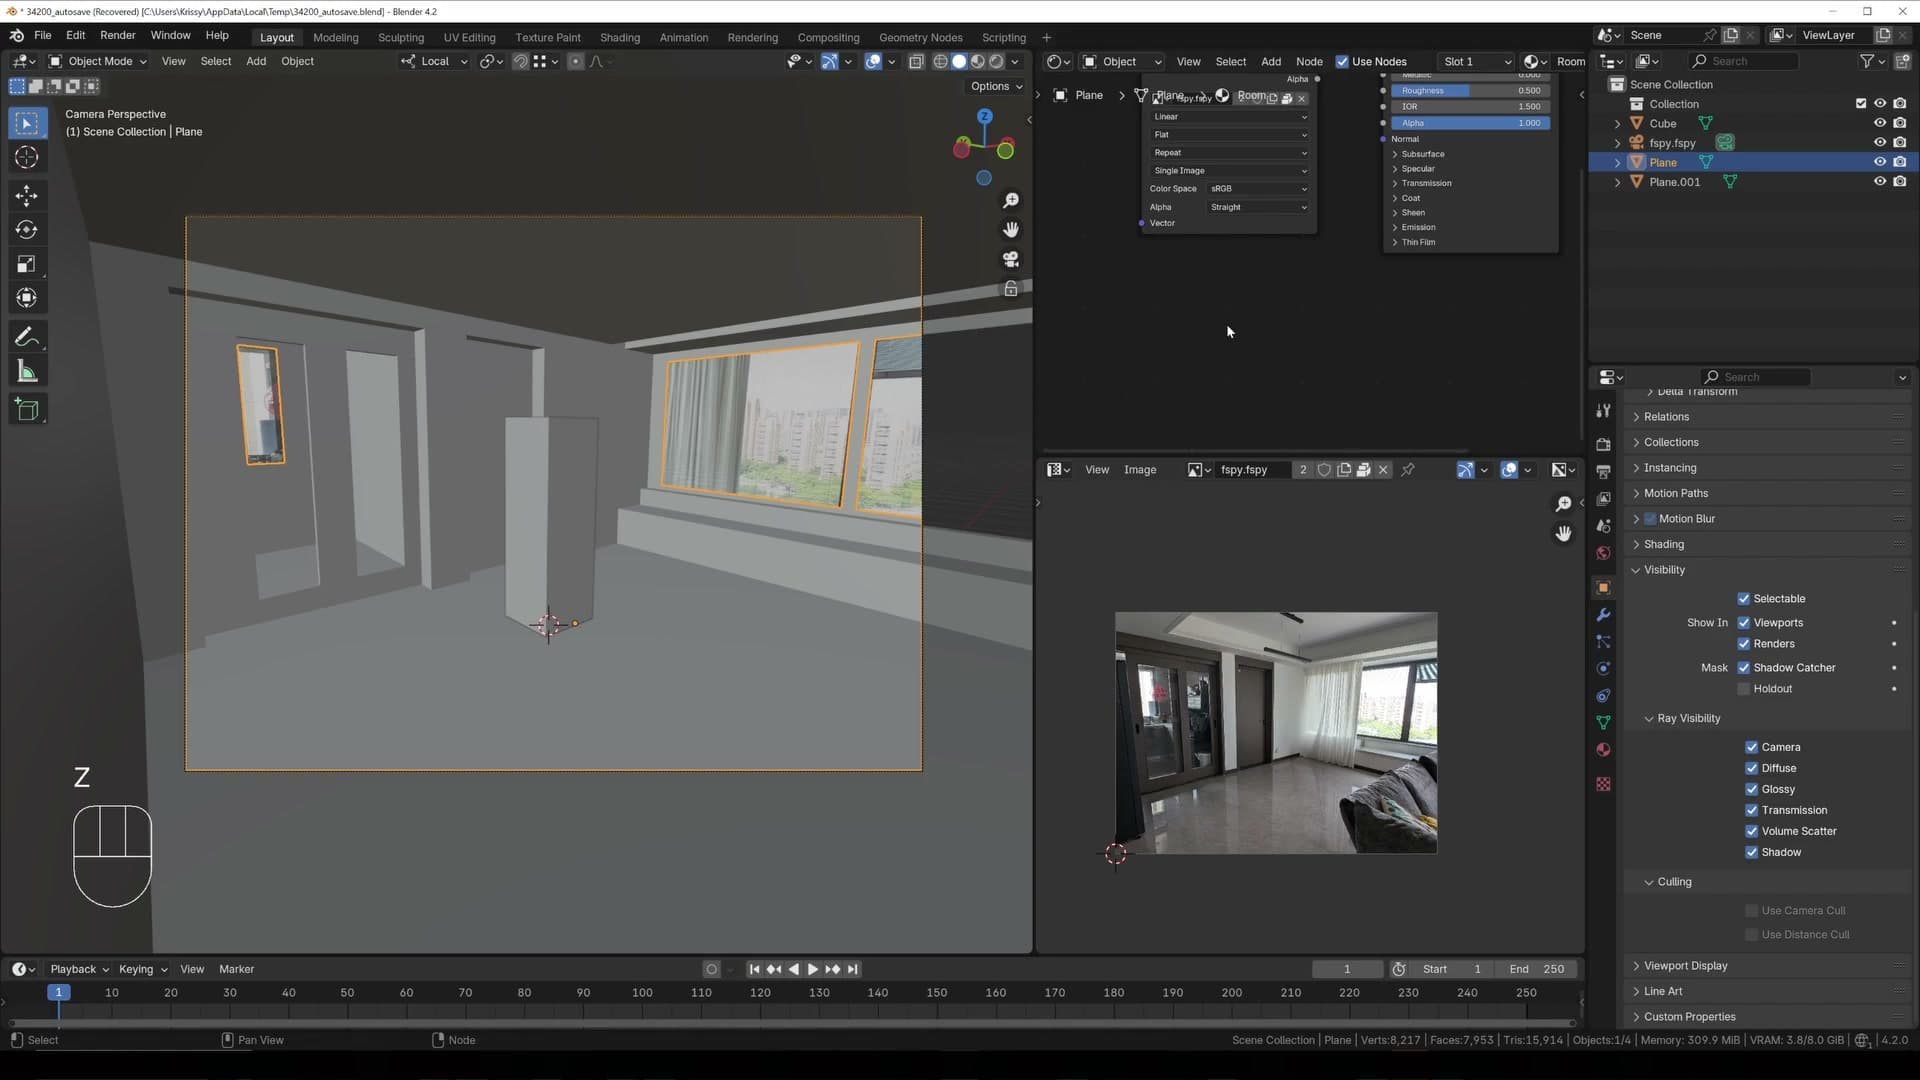The width and height of the screenshot is (1920, 1080).
Task: Click the Image menu in image editor
Action: (1140, 470)
